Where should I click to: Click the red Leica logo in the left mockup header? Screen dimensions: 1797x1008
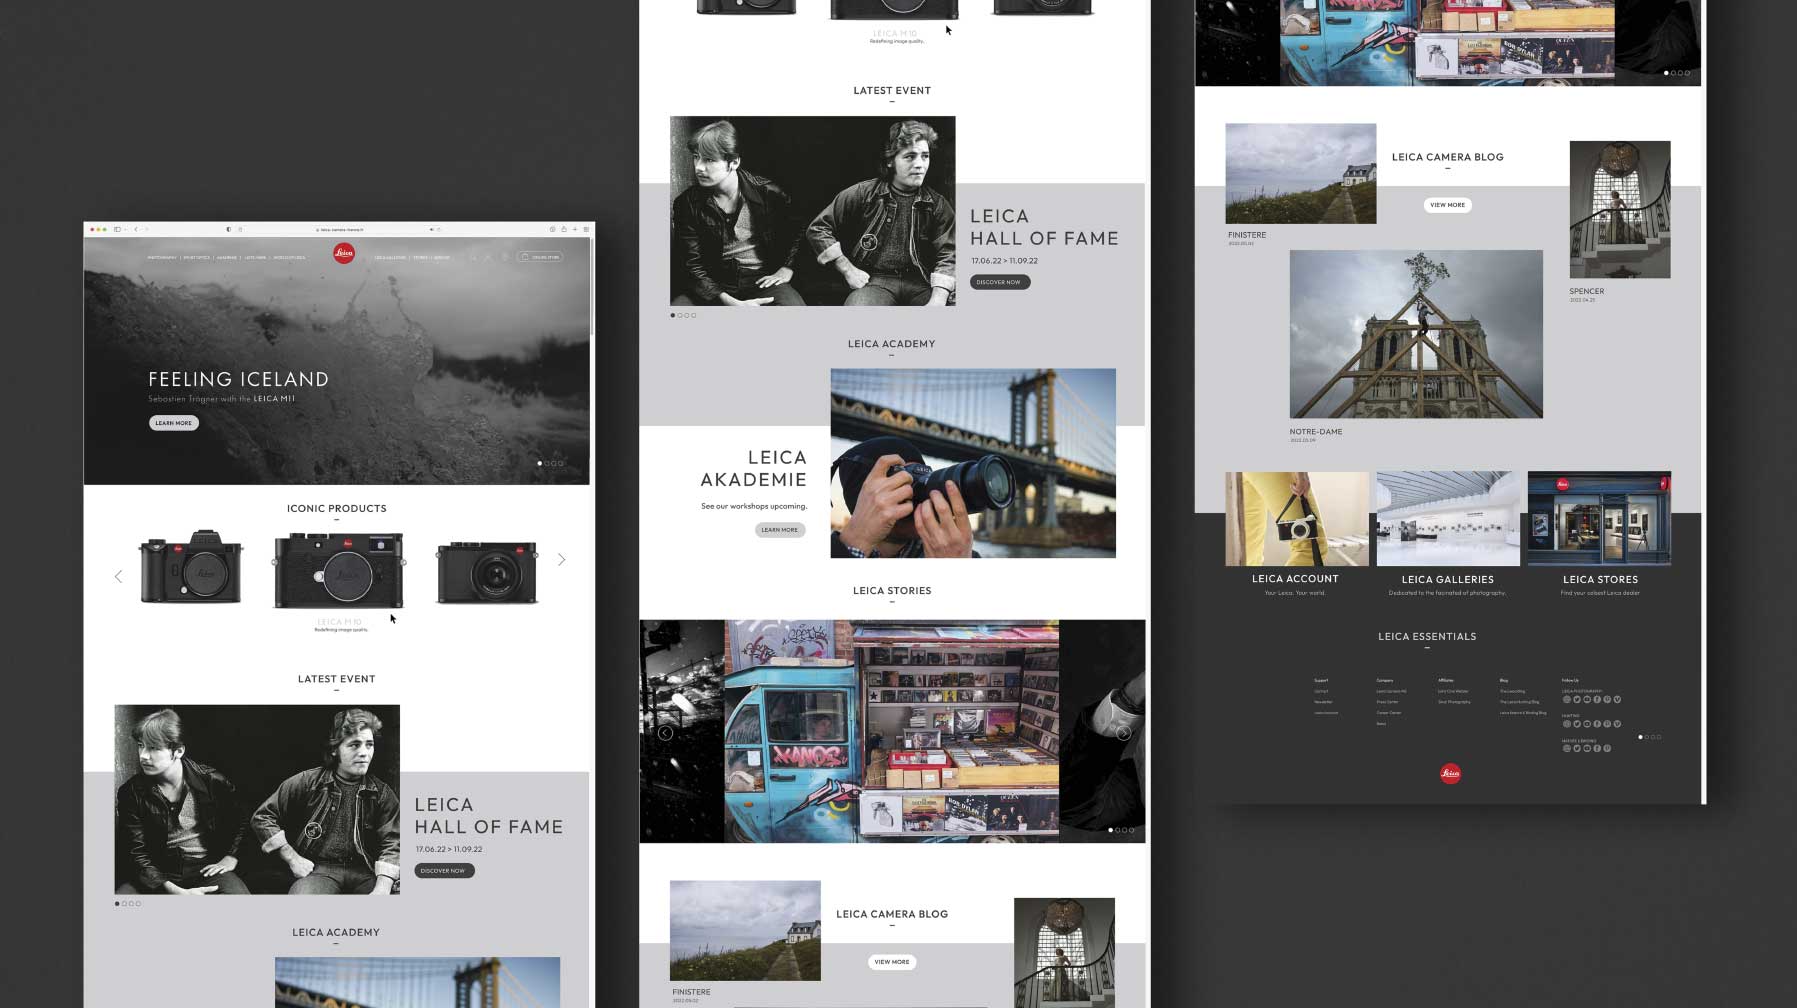(x=344, y=253)
